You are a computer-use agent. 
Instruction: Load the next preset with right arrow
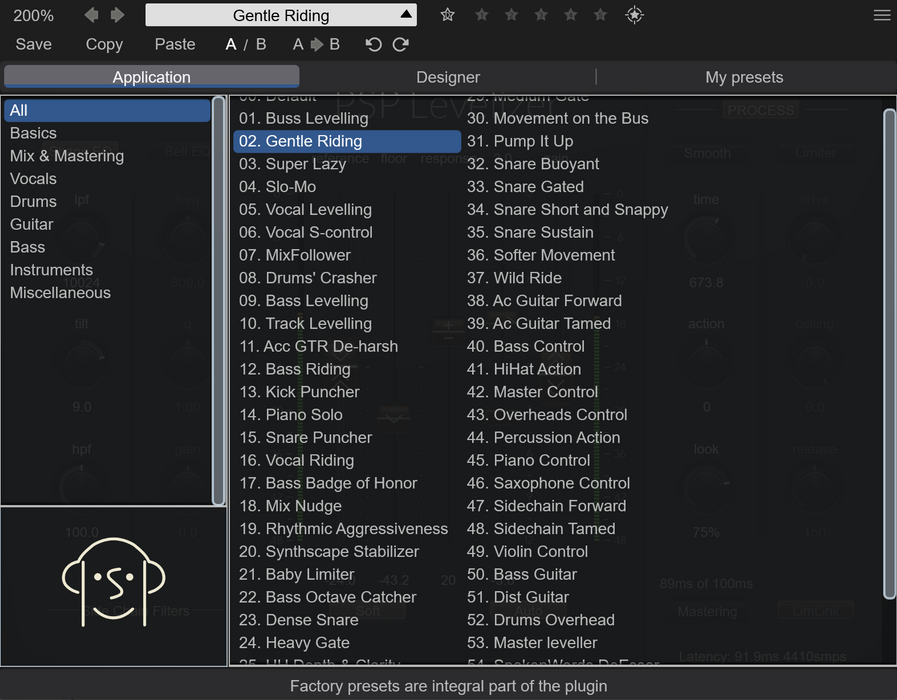[x=117, y=15]
